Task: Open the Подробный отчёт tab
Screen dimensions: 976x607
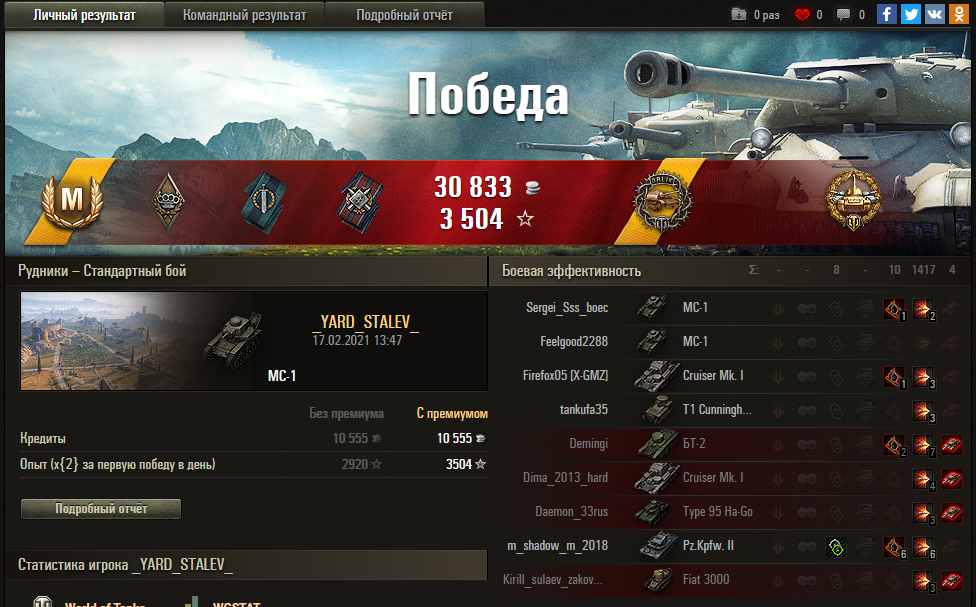Action: pyautogui.click(x=405, y=15)
